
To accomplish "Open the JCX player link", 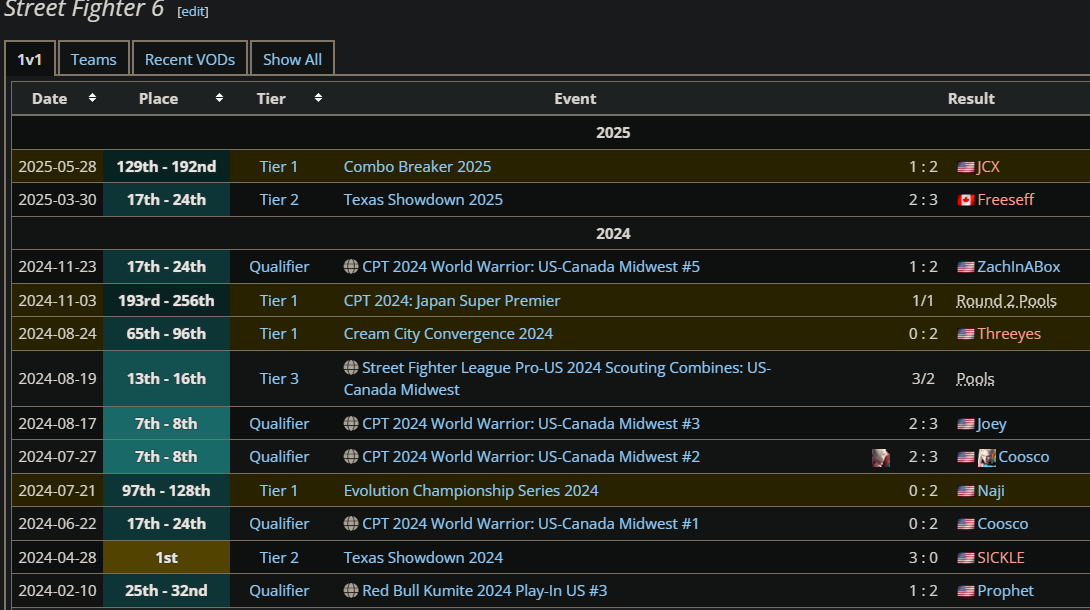I will pos(989,167).
